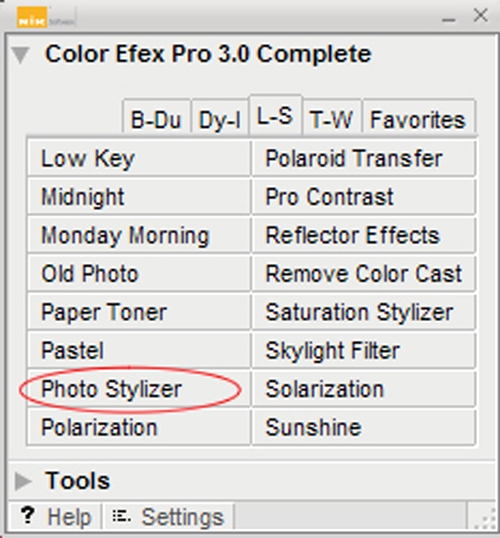The height and width of the screenshot is (538, 500).
Task: Collapse the Color Efex Pro 3.0 Complete section
Action: click(x=20, y=55)
